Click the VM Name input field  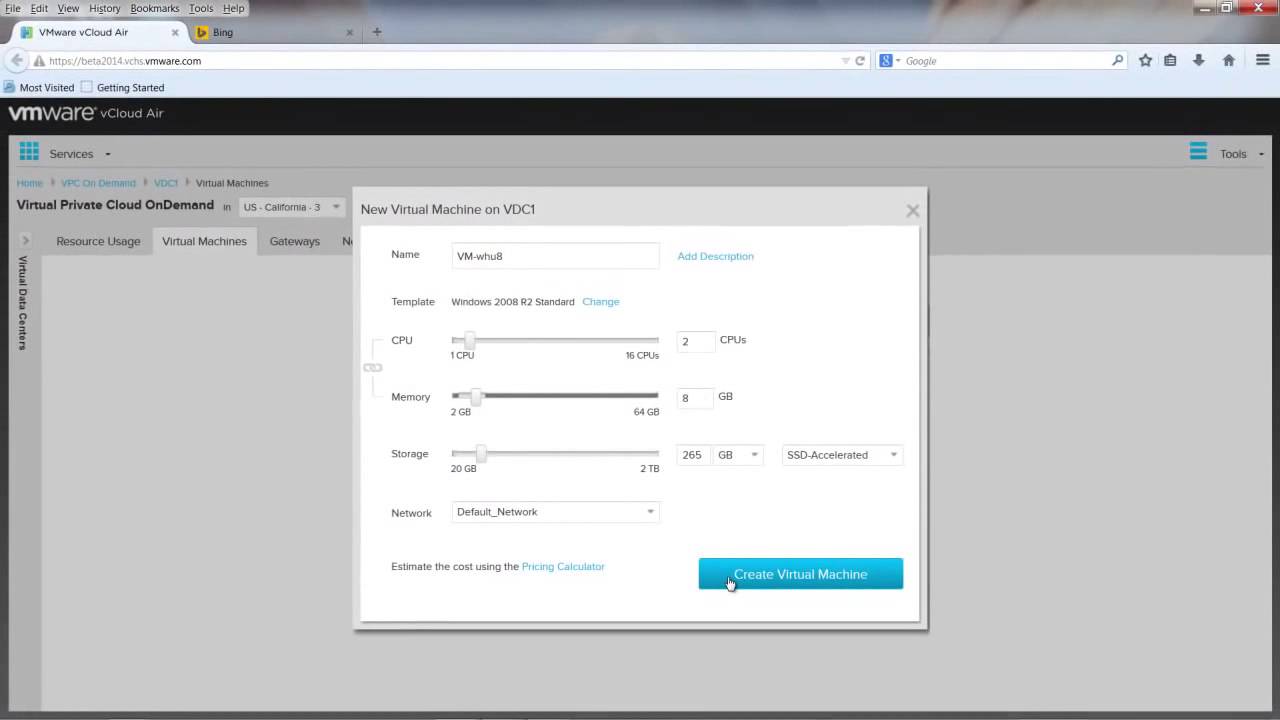pos(555,256)
